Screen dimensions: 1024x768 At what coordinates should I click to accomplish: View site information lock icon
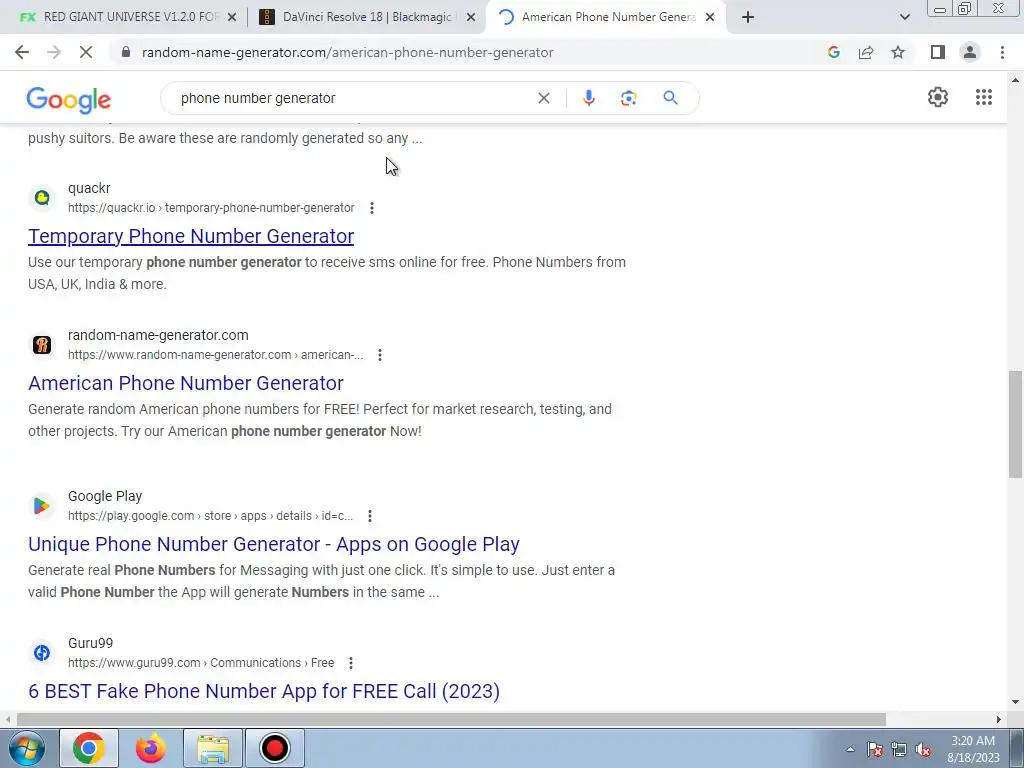(x=126, y=52)
